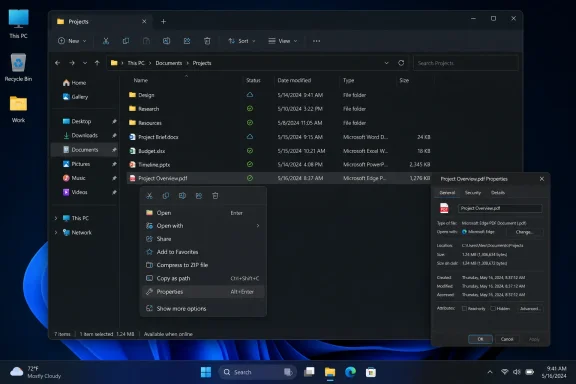This screenshot has width=576, height=384.
Task: Click the Search Projects field
Action: 465,63
